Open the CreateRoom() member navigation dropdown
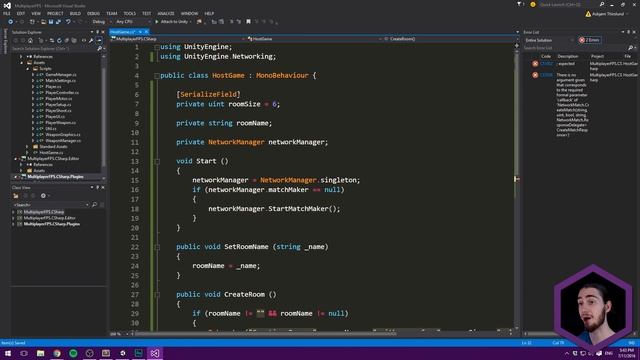This screenshot has height=360, width=640. click(450, 39)
